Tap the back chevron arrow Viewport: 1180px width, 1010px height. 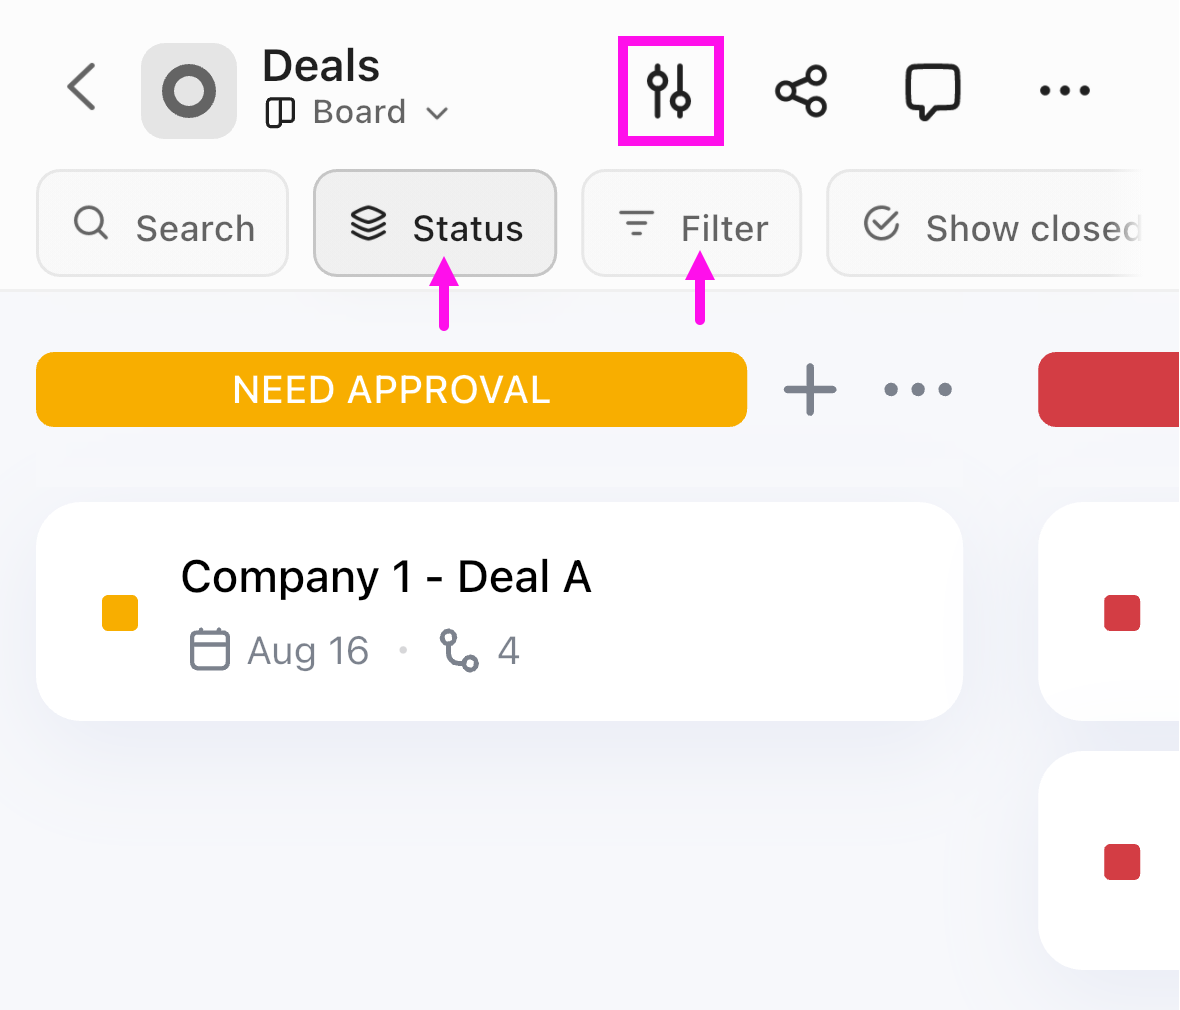[81, 88]
